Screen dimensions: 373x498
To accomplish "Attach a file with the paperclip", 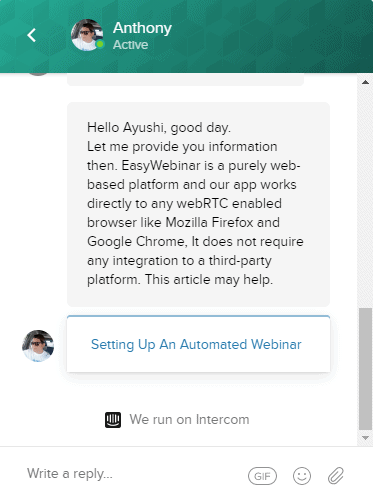I will pos(336,475).
